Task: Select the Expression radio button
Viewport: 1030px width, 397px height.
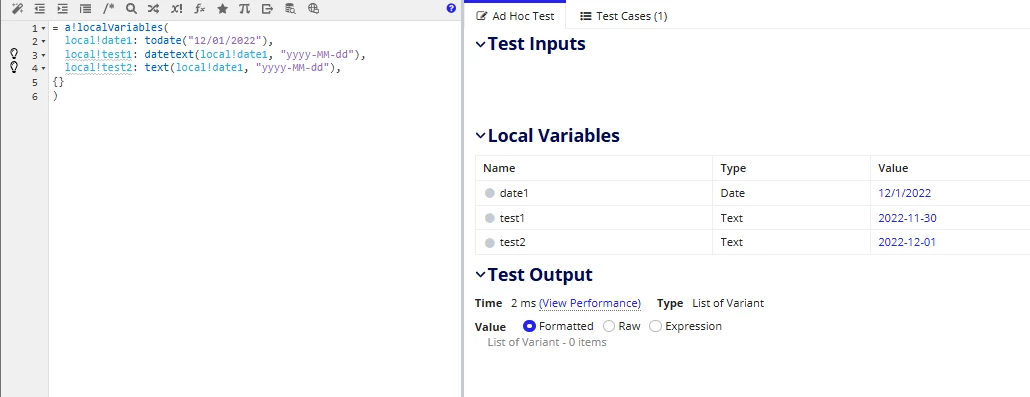Action: pos(655,326)
